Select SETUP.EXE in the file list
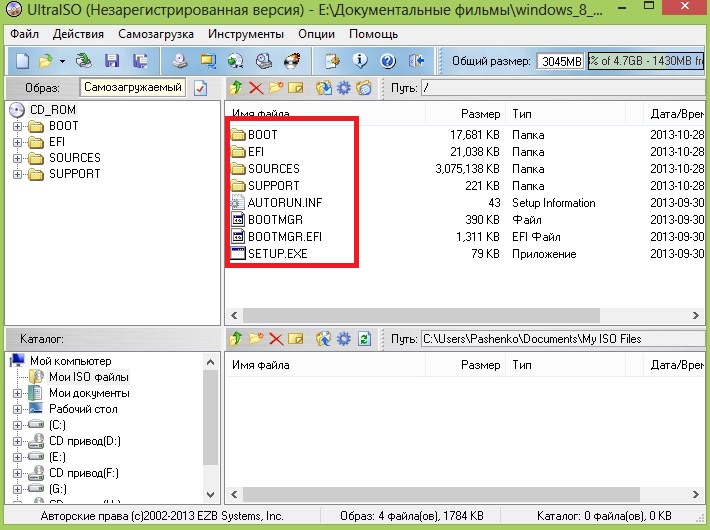 click(x=277, y=253)
